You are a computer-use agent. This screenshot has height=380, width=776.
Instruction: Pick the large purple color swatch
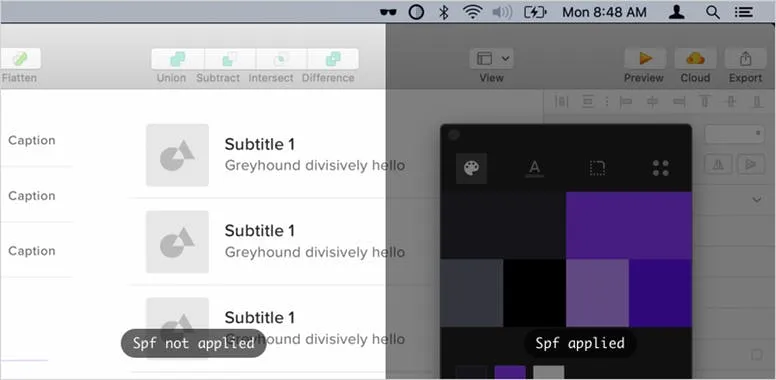click(629, 225)
